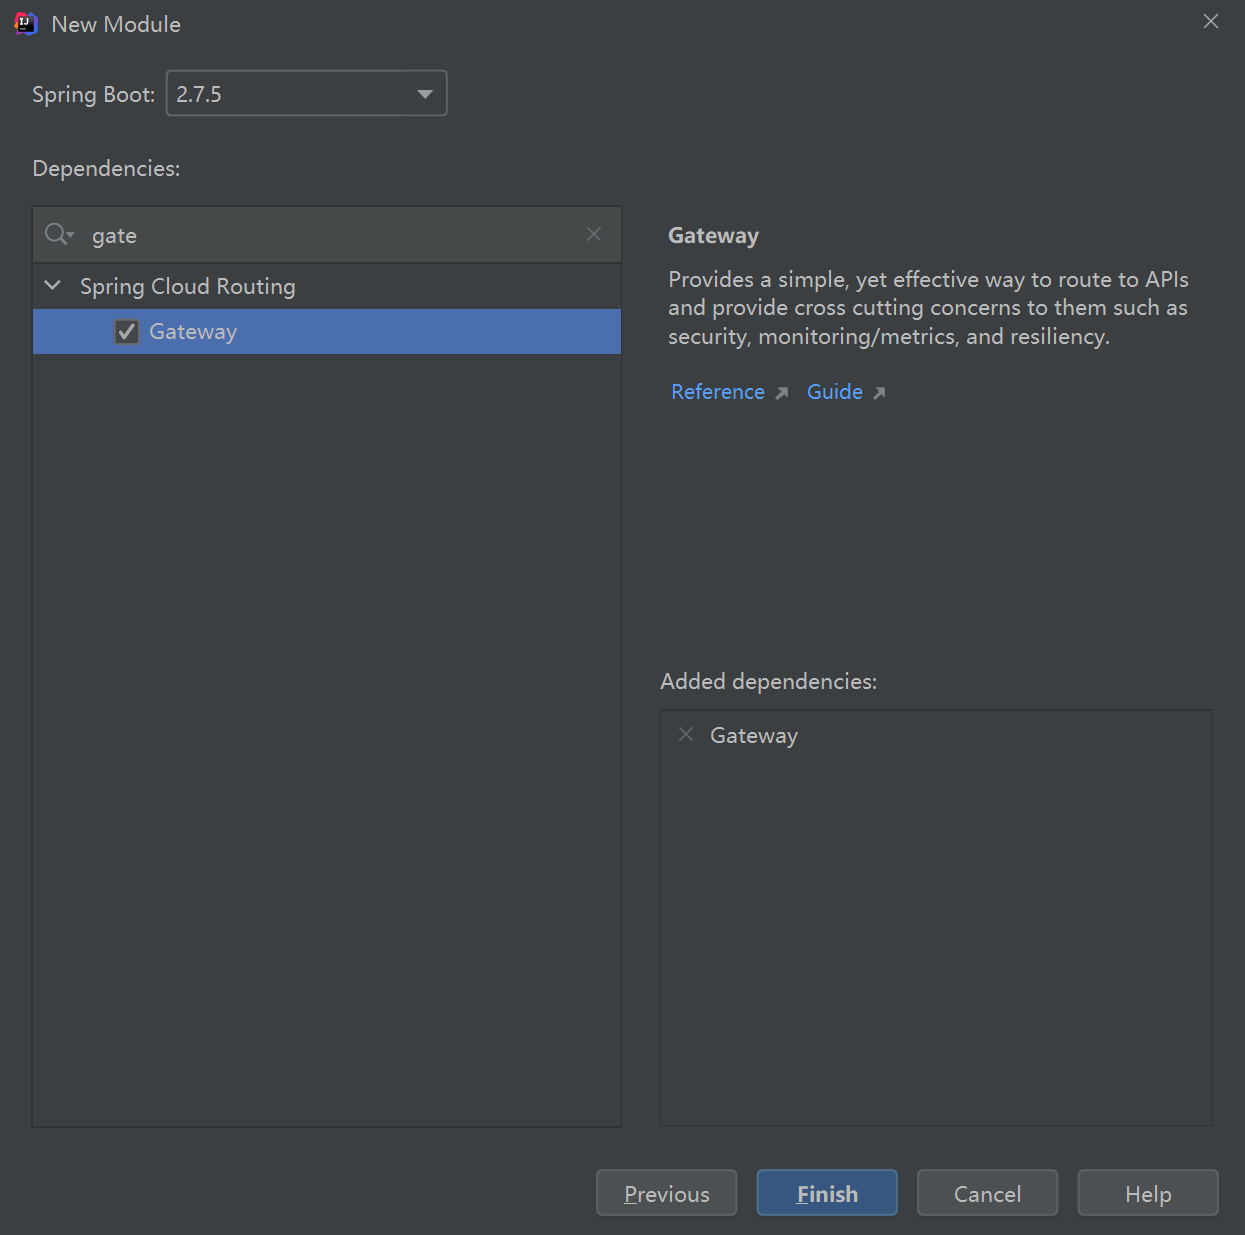This screenshot has height=1235, width=1245.
Task: Open the Spring Boot version dropdown
Action: click(x=306, y=93)
